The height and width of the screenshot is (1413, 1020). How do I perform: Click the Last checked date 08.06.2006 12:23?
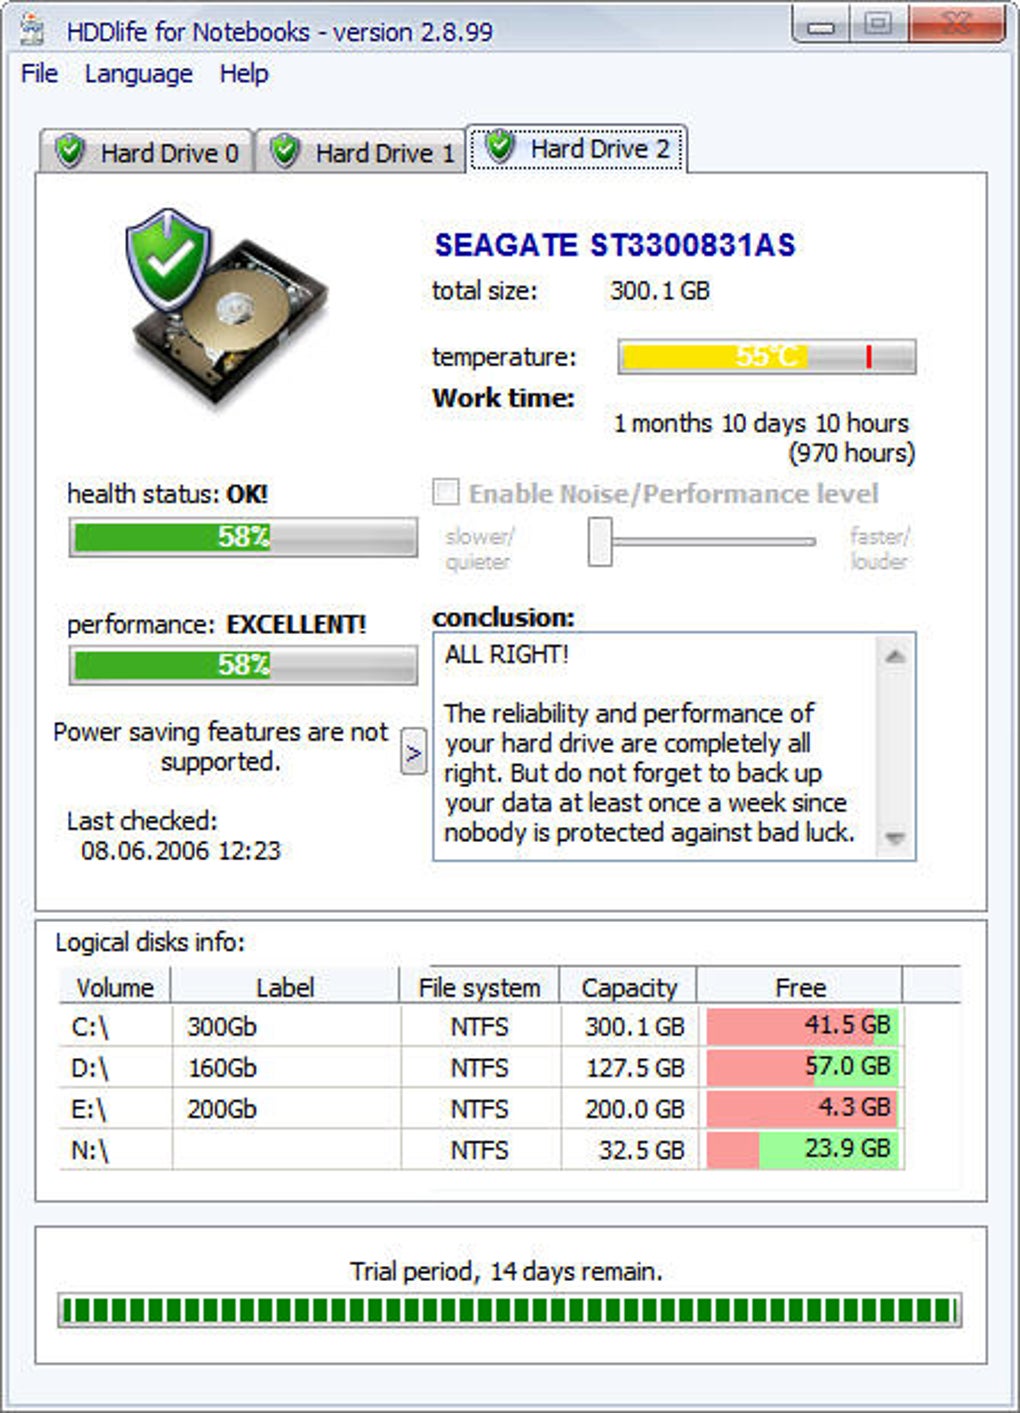(x=180, y=851)
